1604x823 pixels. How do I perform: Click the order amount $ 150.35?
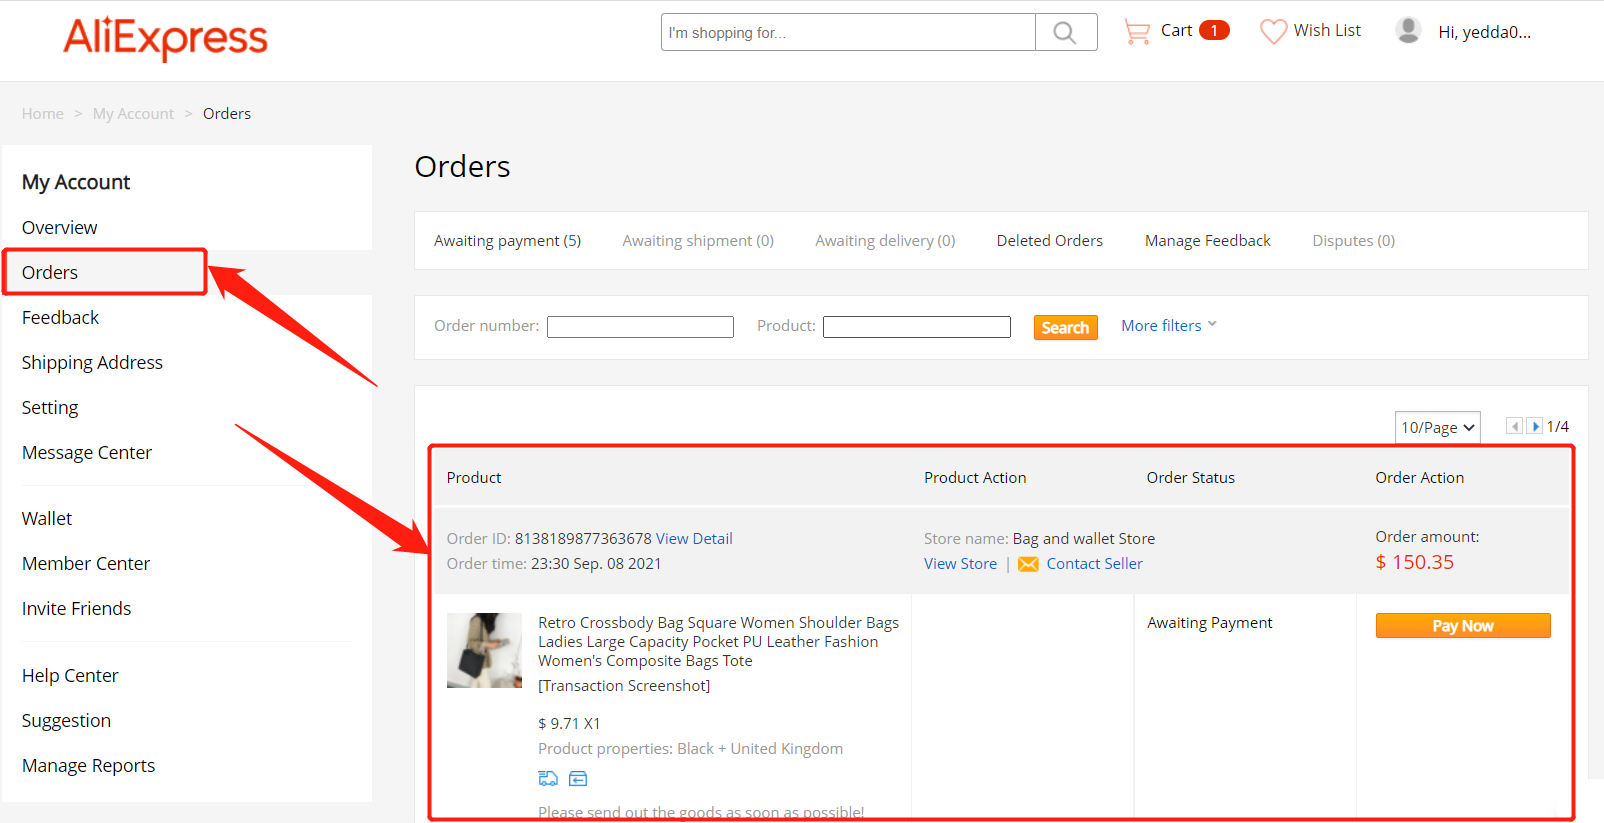1415,563
